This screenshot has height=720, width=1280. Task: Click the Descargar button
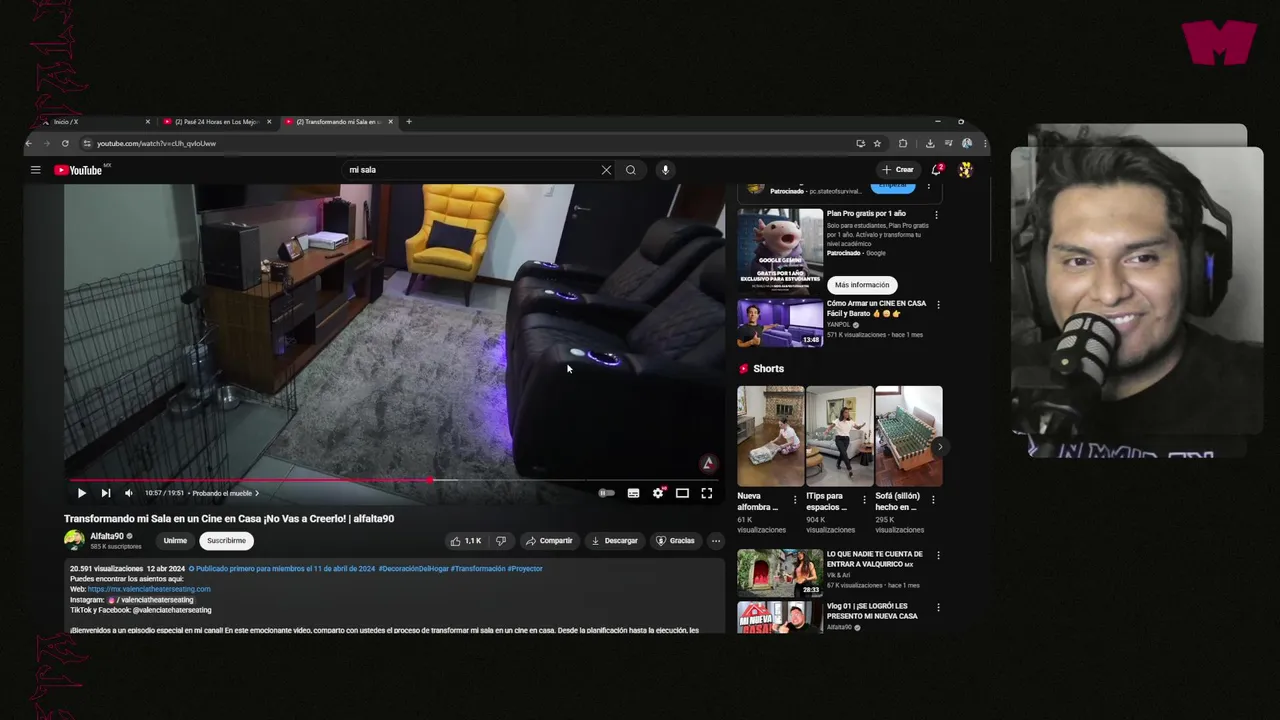(615, 541)
